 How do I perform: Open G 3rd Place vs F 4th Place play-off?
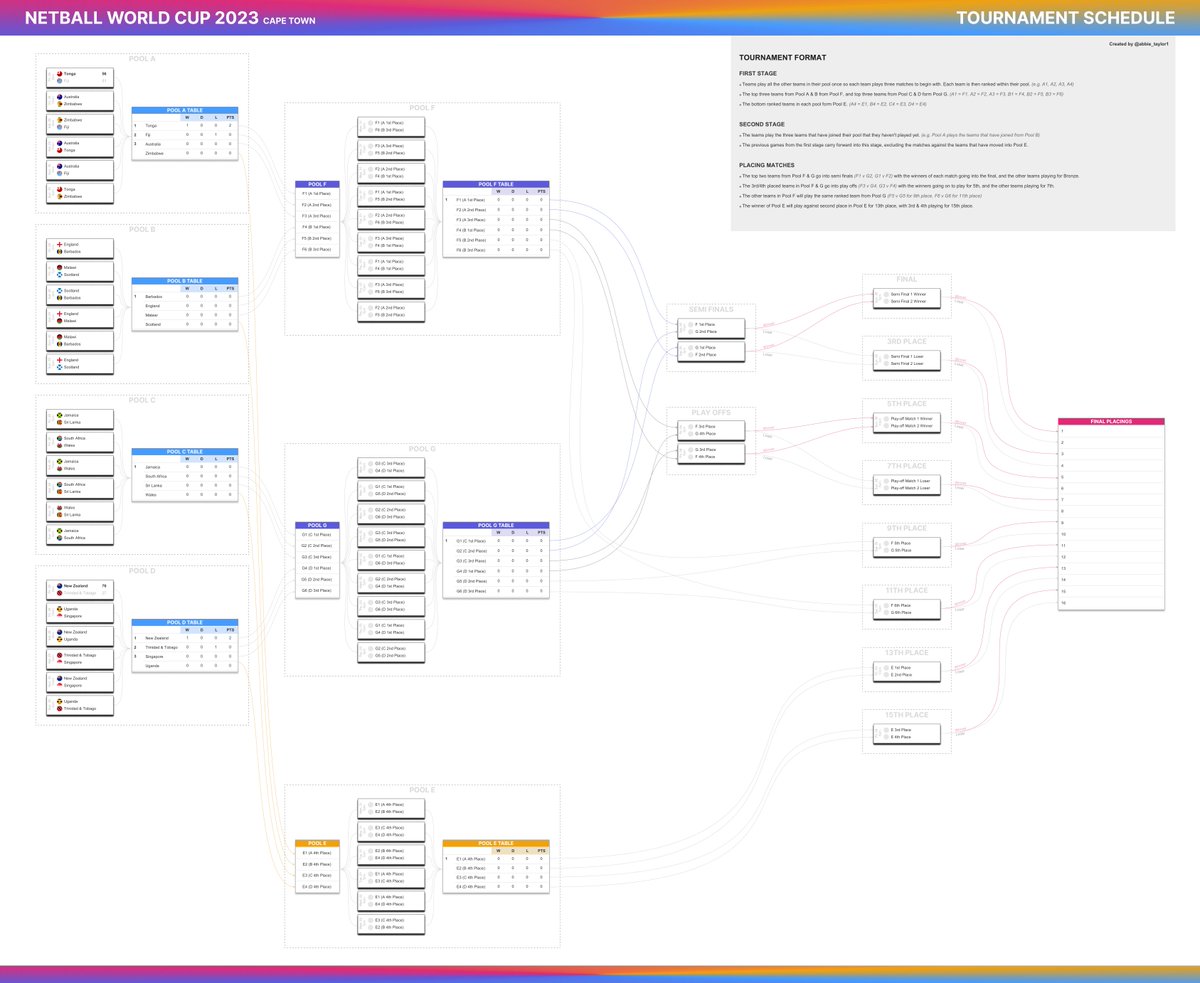click(x=711, y=454)
